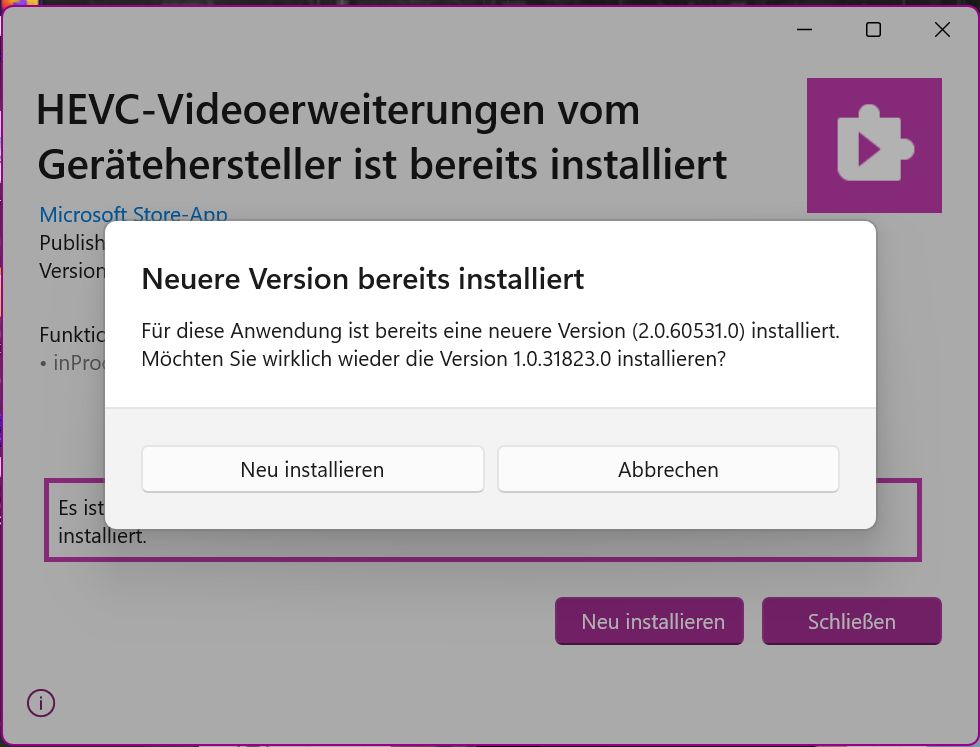Image resolution: width=980 pixels, height=747 pixels.
Task: Click the Publisher label under the link
Action: click(x=72, y=243)
